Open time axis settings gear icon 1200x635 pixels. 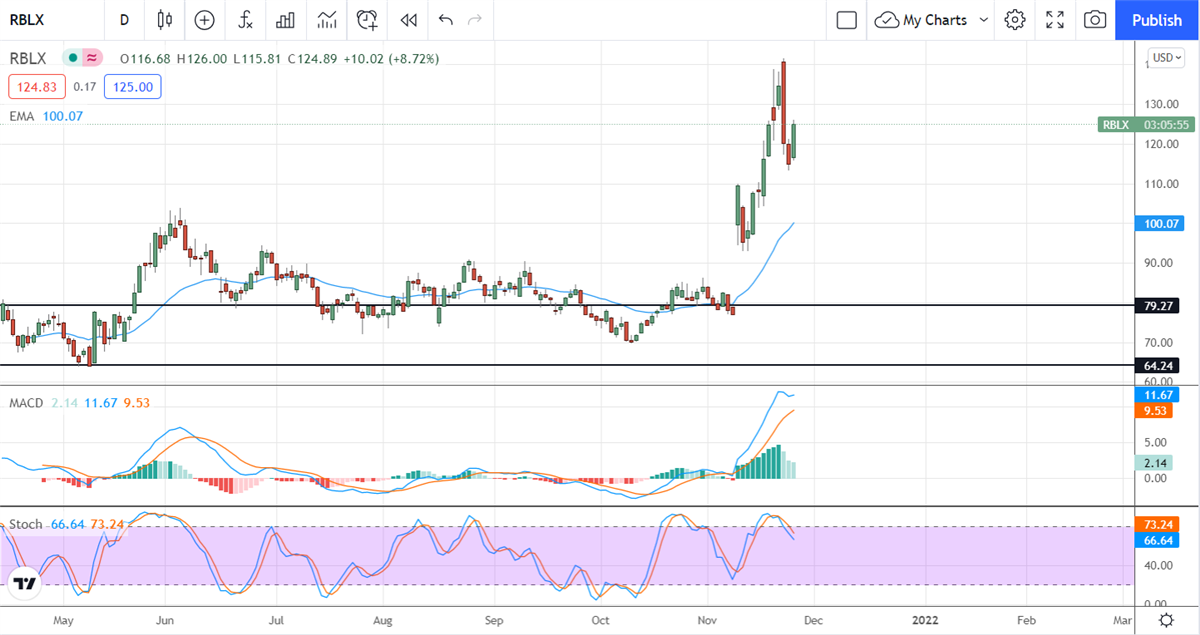tap(1166, 620)
